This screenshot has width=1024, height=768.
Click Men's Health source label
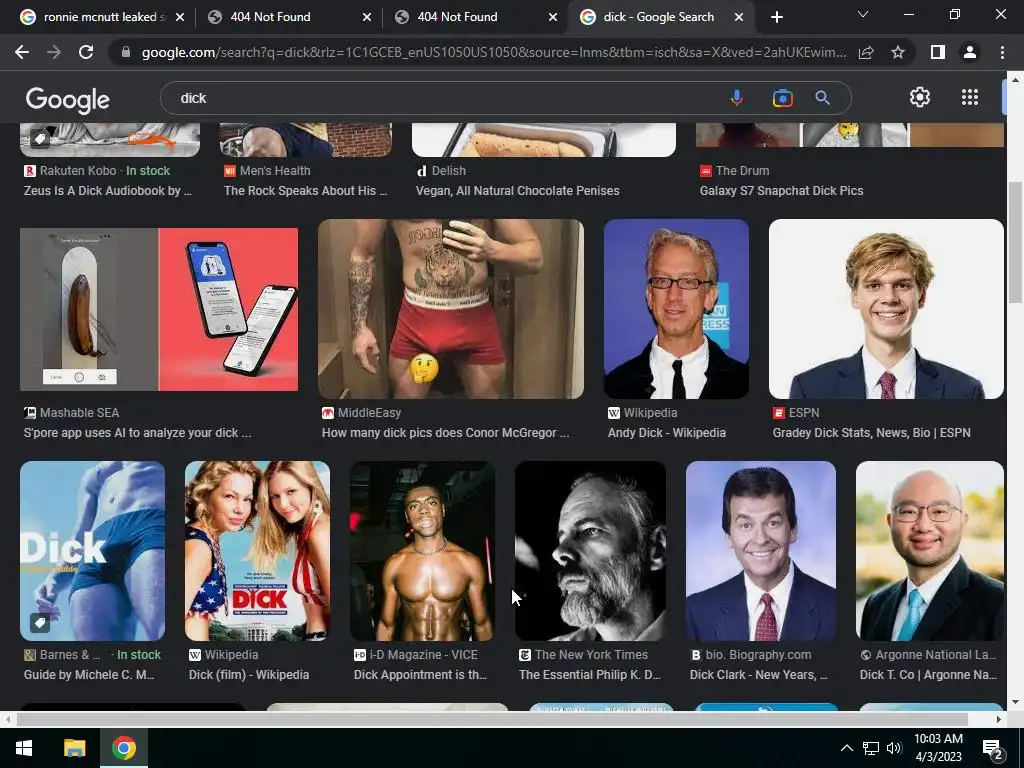click(275, 170)
